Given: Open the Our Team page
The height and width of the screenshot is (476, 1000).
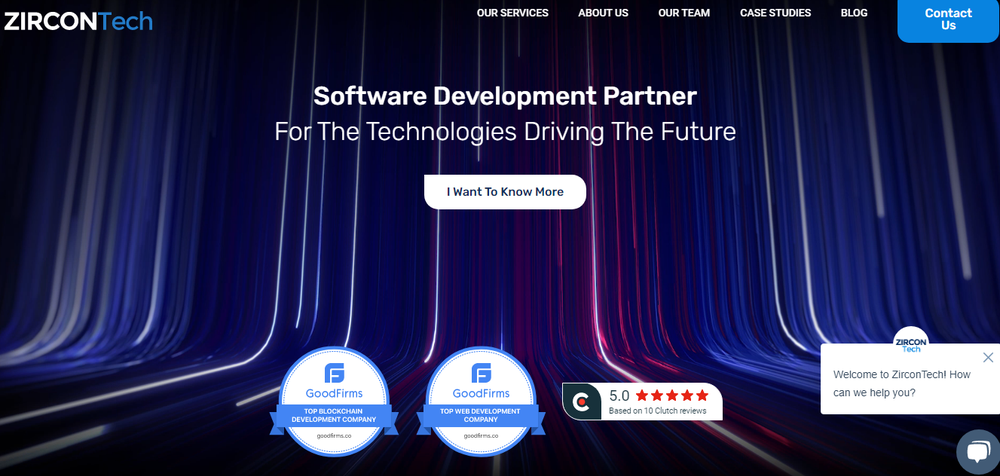Looking at the screenshot, I should pos(684,13).
